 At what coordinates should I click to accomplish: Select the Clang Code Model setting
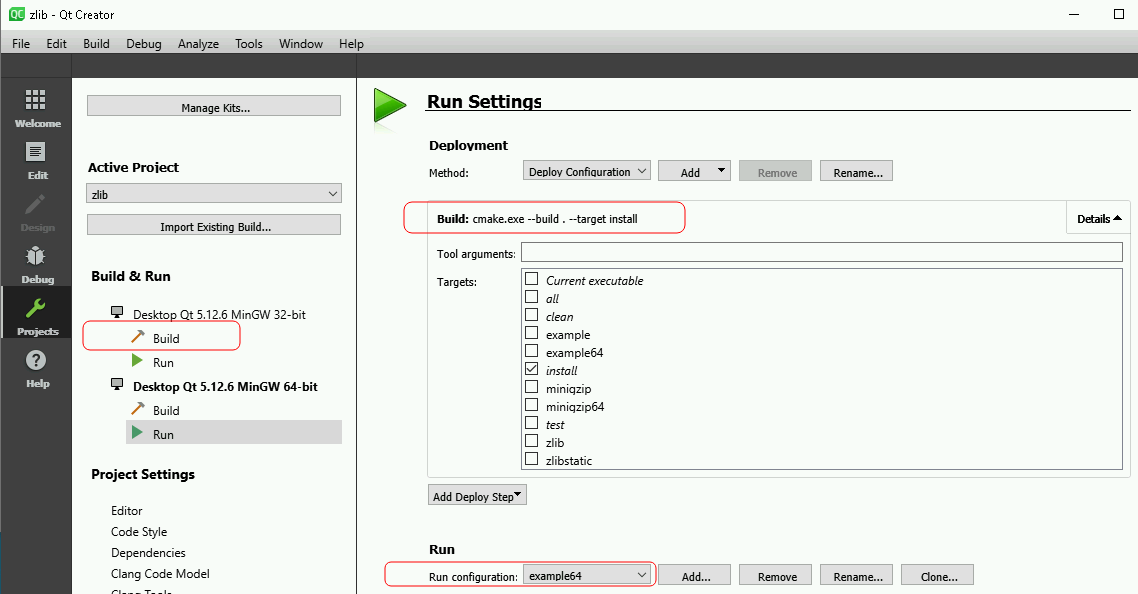pyautogui.click(x=160, y=574)
